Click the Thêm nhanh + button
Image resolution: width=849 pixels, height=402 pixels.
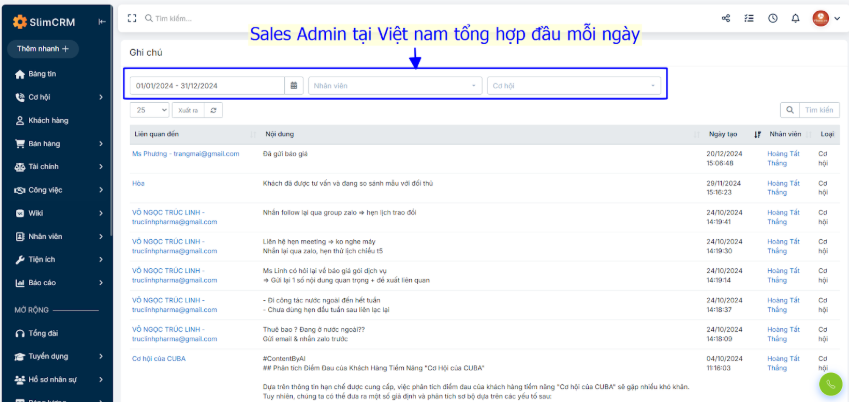[42, 48]
